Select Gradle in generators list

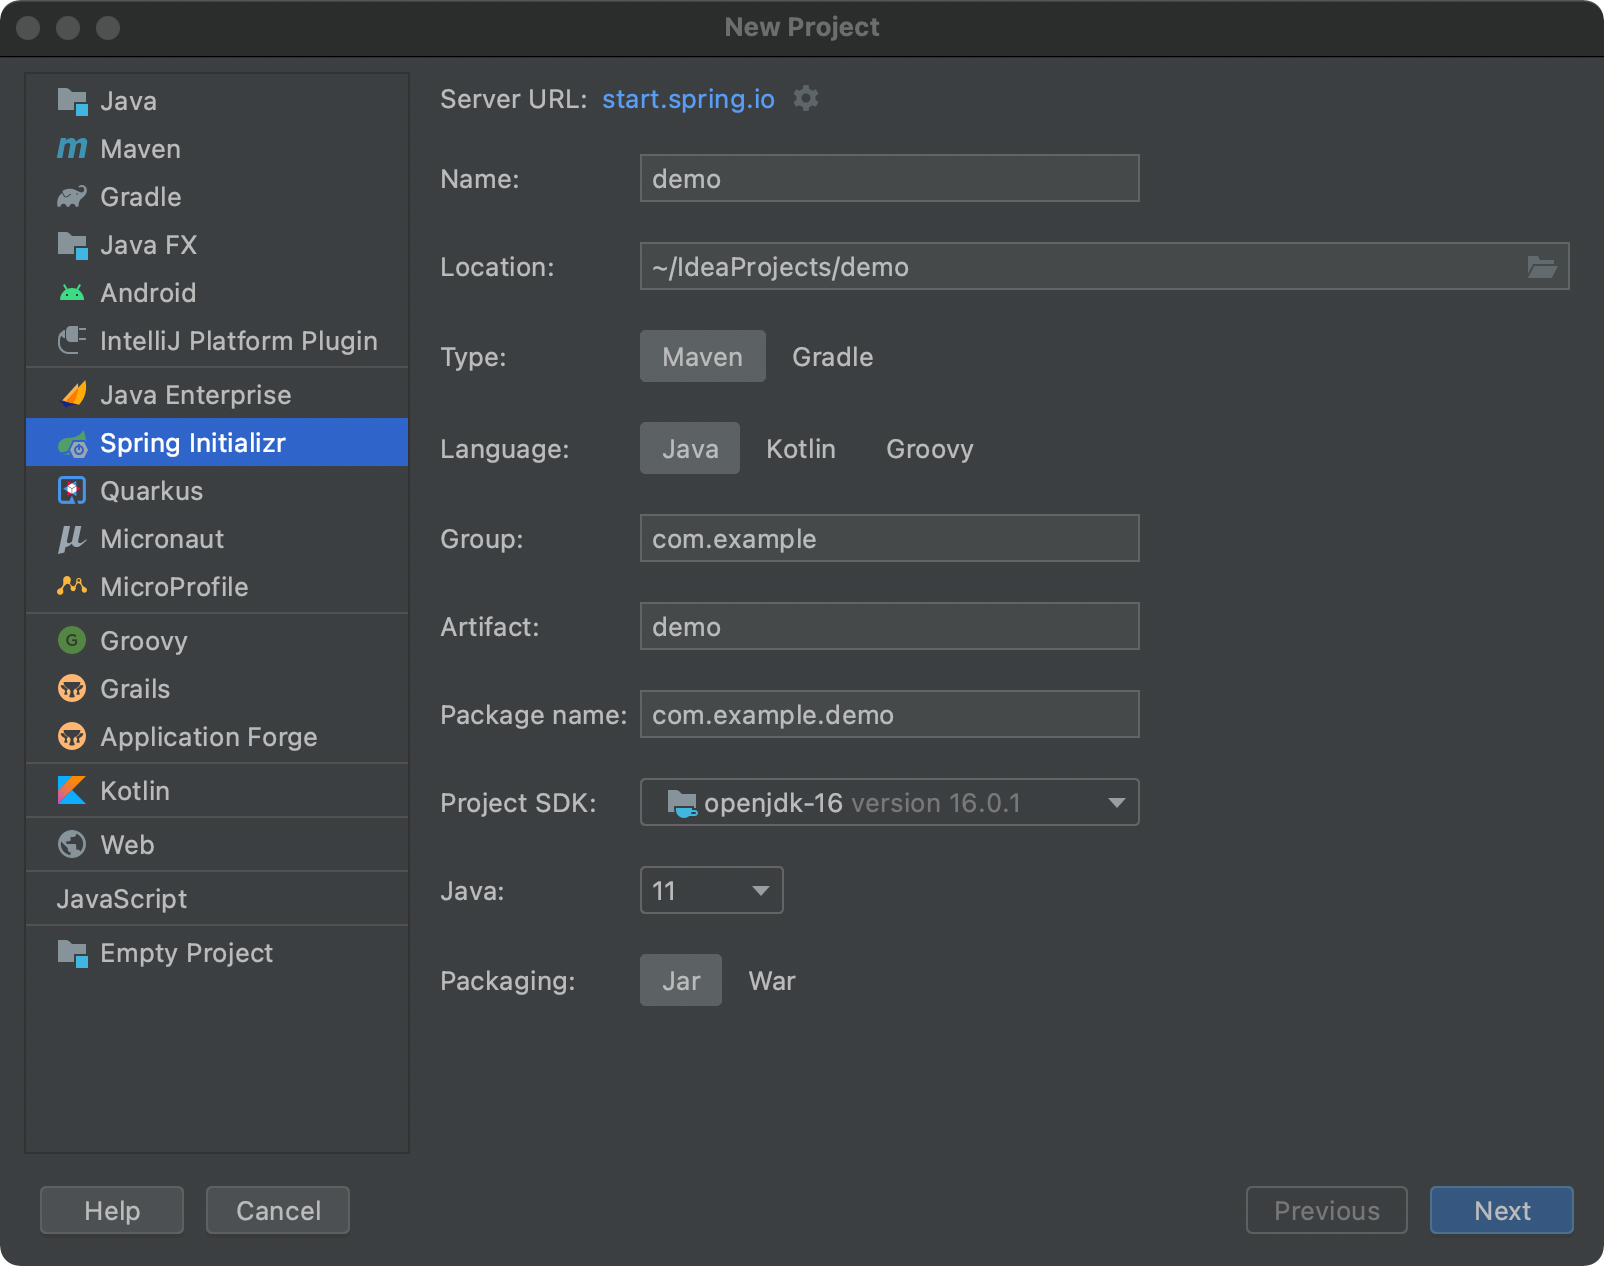tap(141, 197)
